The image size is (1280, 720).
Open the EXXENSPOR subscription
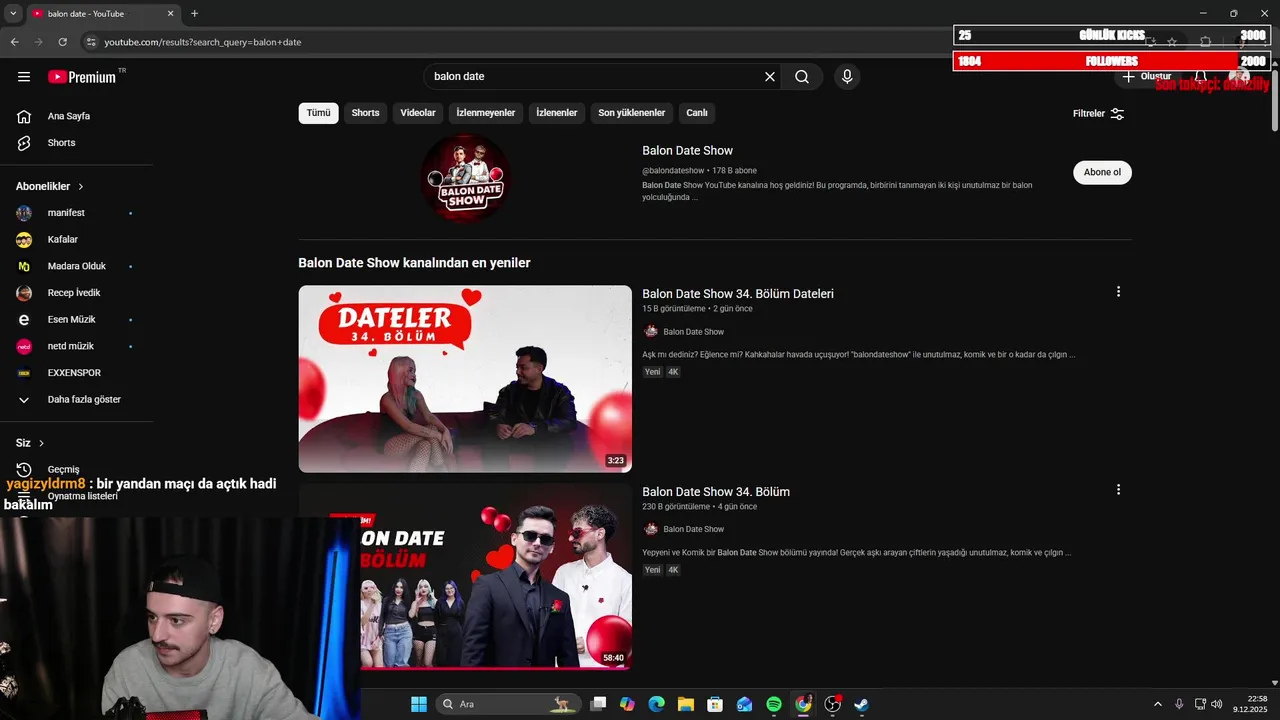click(x=76, y=373)
